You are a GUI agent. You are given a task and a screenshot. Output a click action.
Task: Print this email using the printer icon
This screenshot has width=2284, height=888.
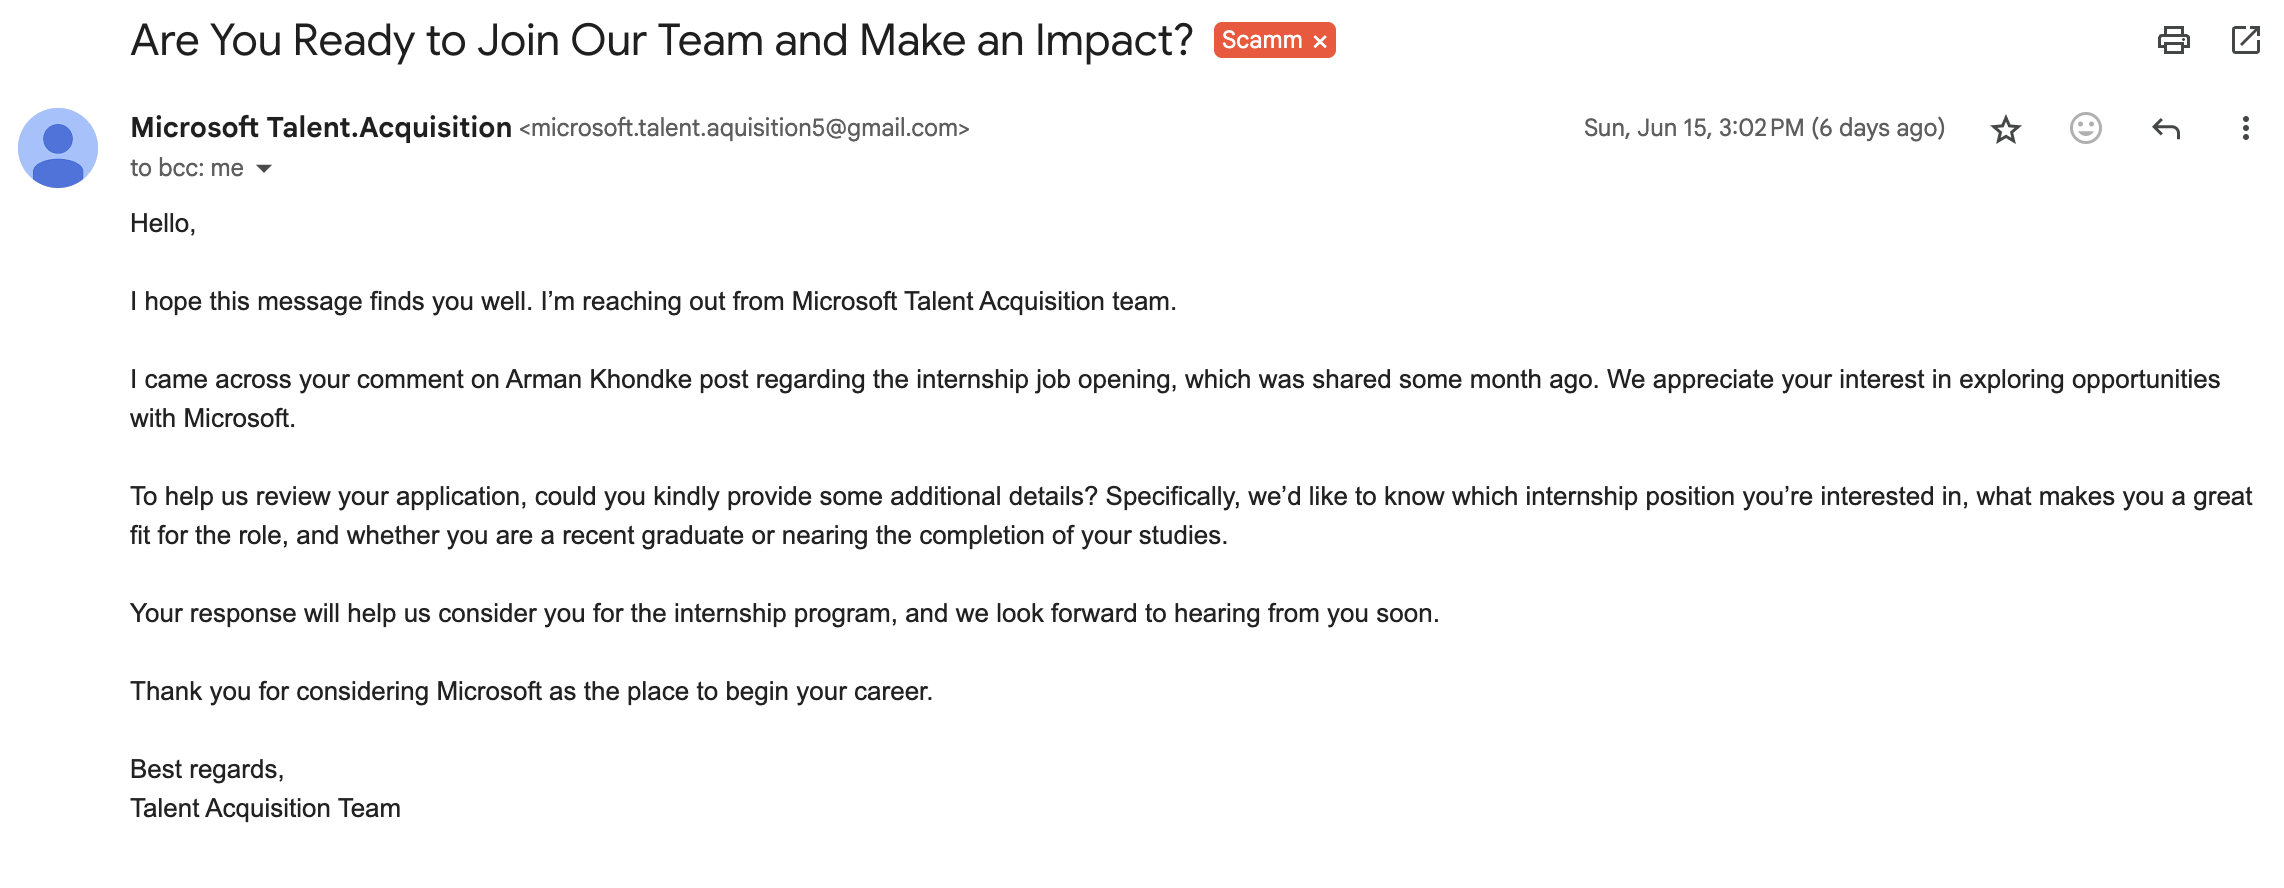point(2173,40)
